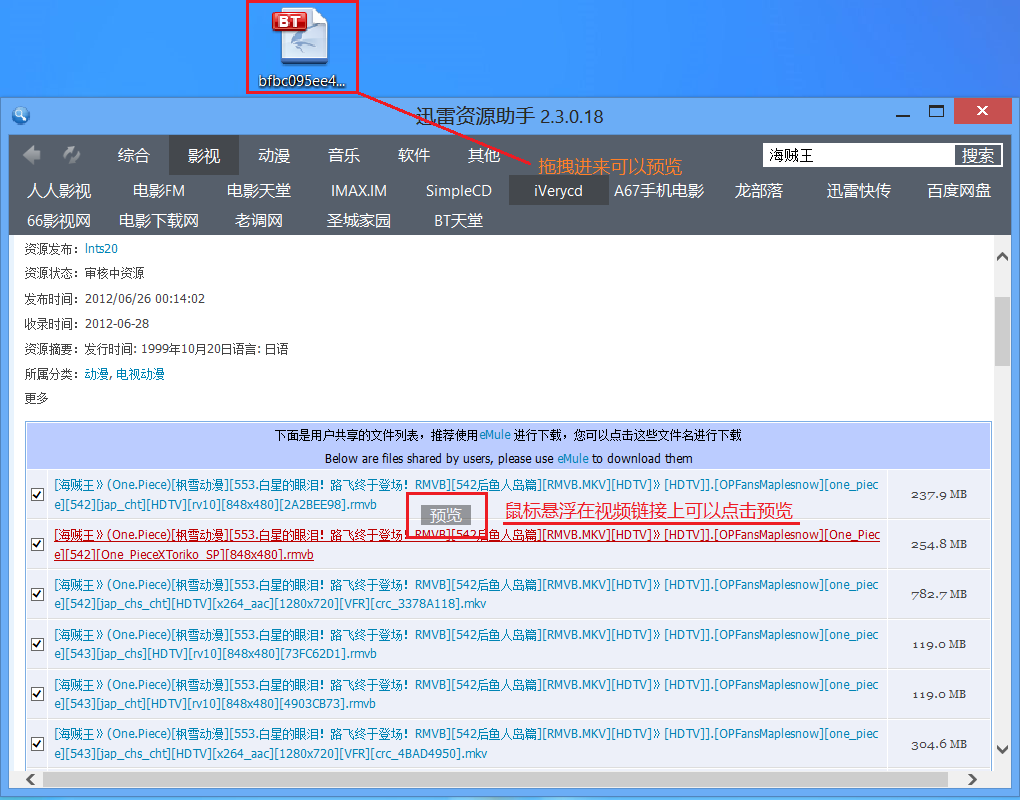This screenshot has height=800, width=1020.
Task: Open the lnts20 publisher link
Action: (100, 248)
